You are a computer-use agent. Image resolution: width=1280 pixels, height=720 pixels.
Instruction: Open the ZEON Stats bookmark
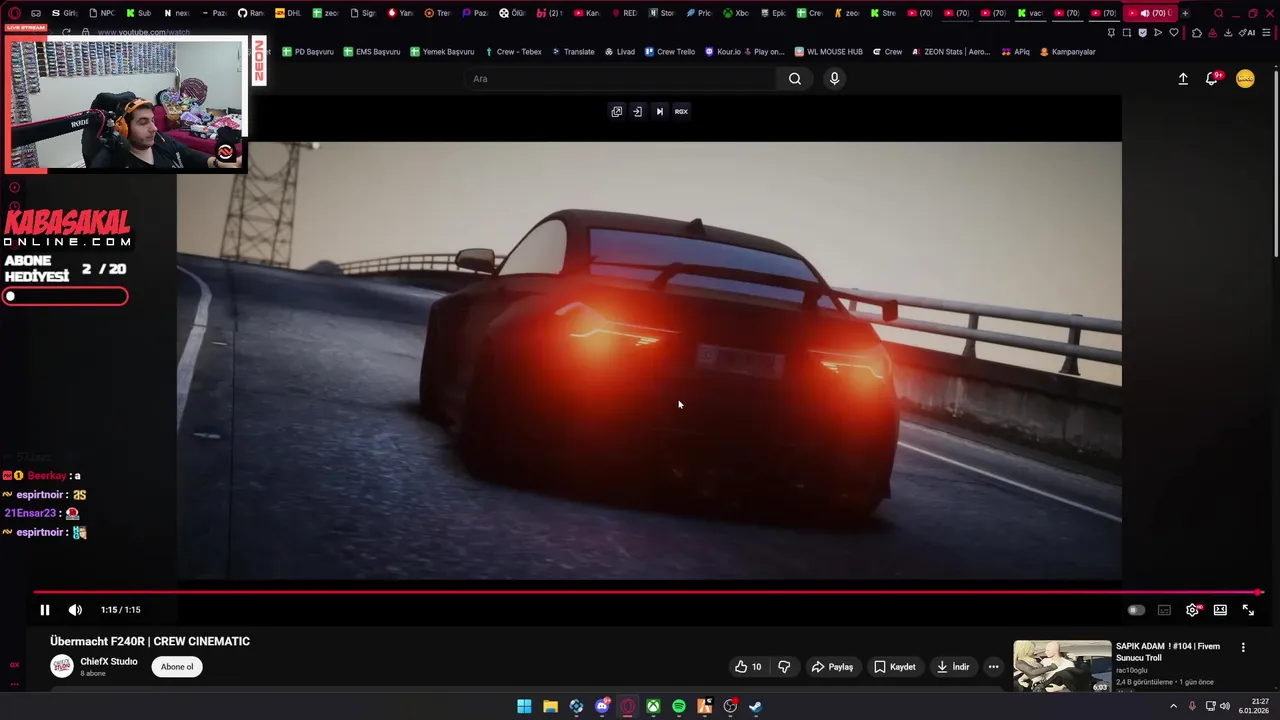tap(950, 52)
